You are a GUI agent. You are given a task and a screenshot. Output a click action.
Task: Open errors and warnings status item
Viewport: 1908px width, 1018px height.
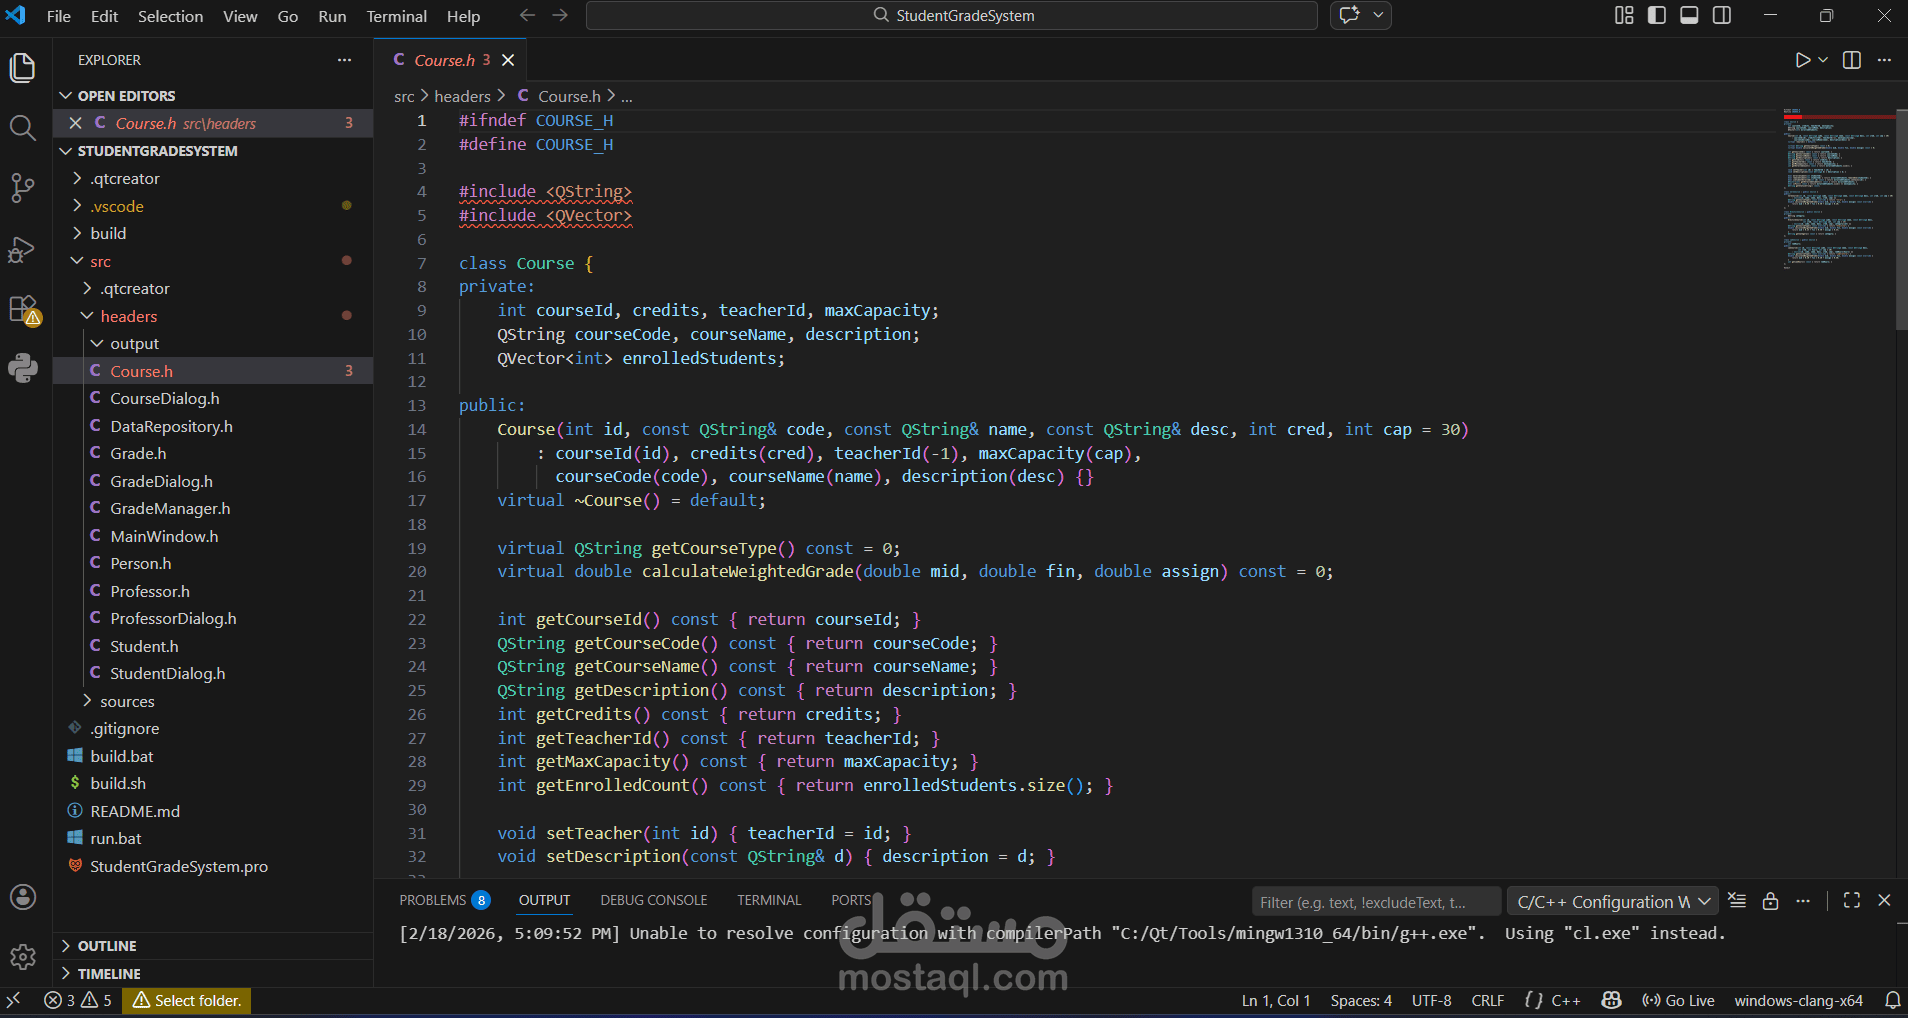click(78, 1000)
